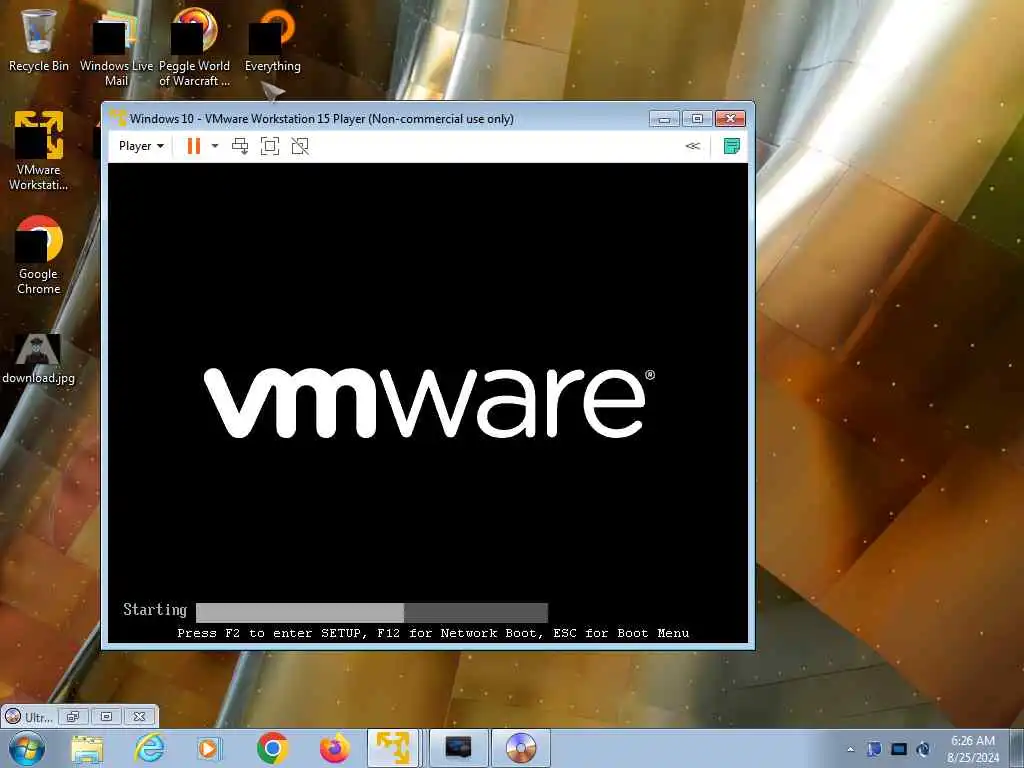Screen dimensions: 1024x768
Task: Click the first flag-shaped tray icon
Action: click(x=874, y=749)
